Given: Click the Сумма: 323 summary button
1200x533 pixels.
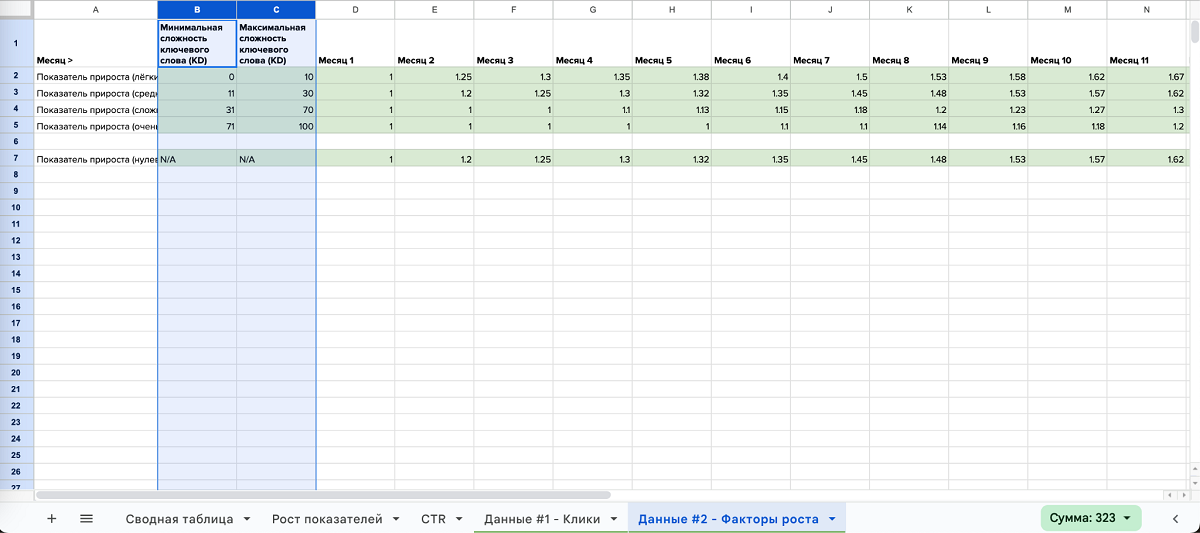Looking at the screenshot, I should point(1090,518).
